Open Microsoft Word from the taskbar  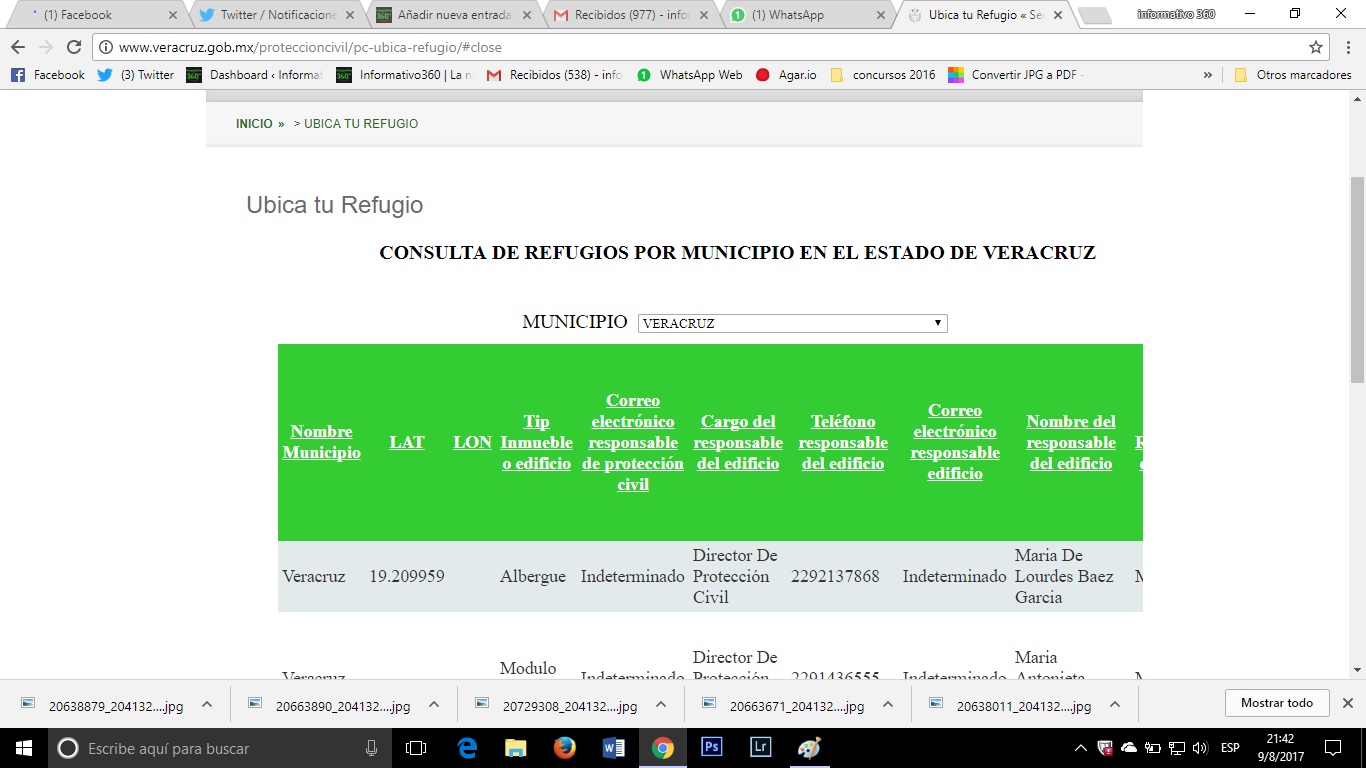[x=613, y=748]
